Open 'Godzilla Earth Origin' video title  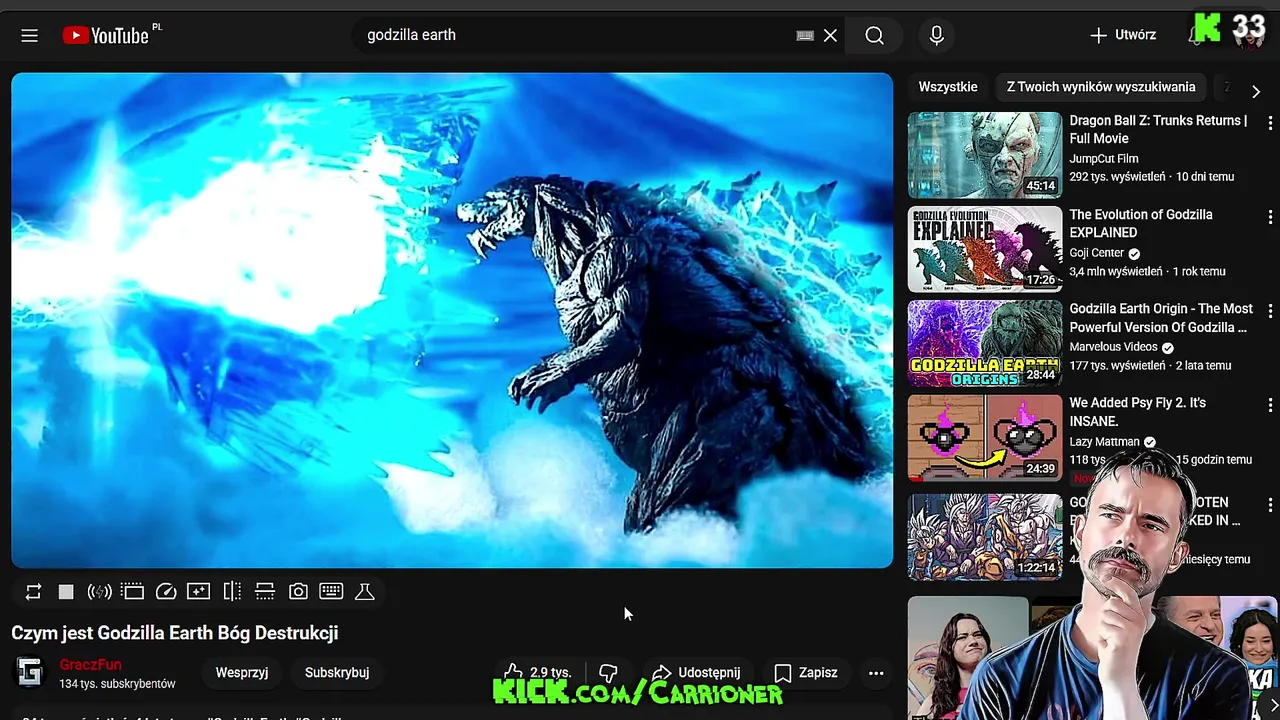pos(1161,318)
